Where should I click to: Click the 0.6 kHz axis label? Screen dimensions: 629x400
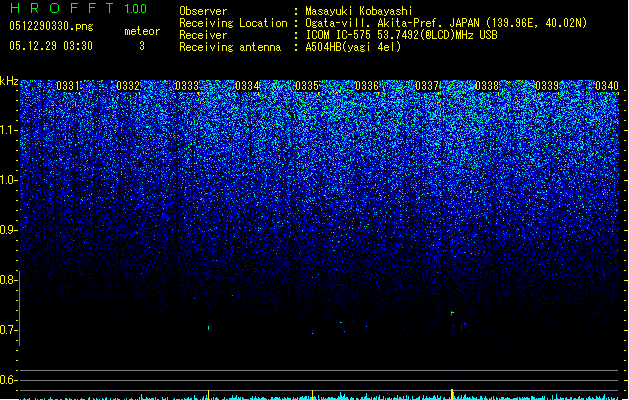point(8,380)
